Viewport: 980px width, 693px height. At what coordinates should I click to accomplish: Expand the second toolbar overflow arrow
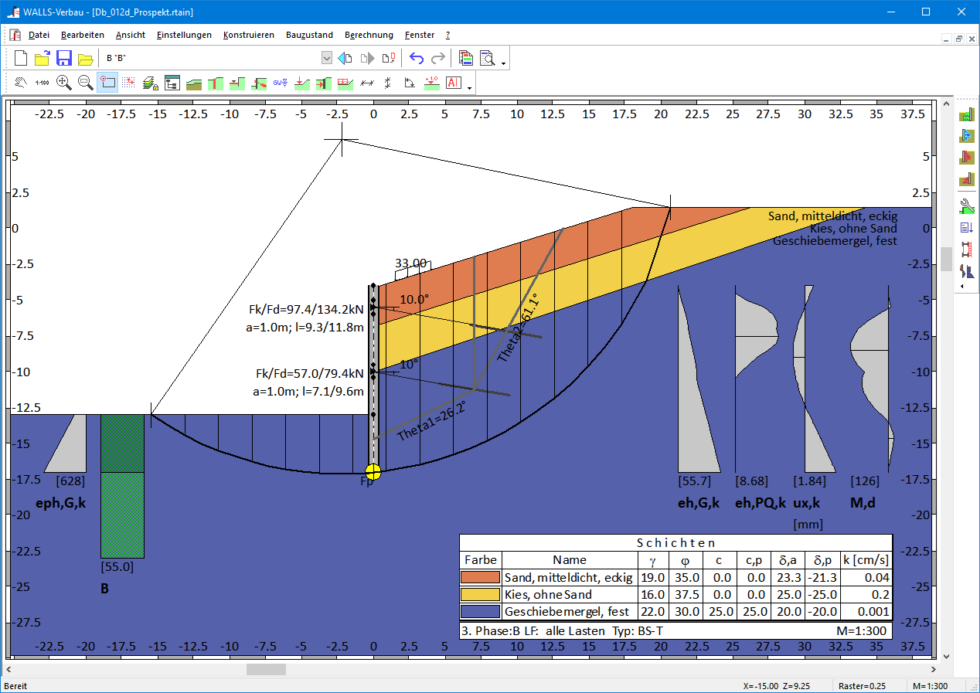pyautogui.click(x=470, y=87)
